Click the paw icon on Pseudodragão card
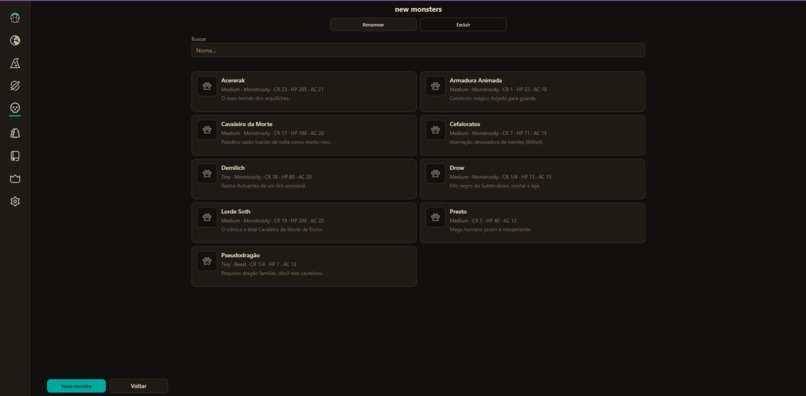806x396 pixels. [207, 261]
